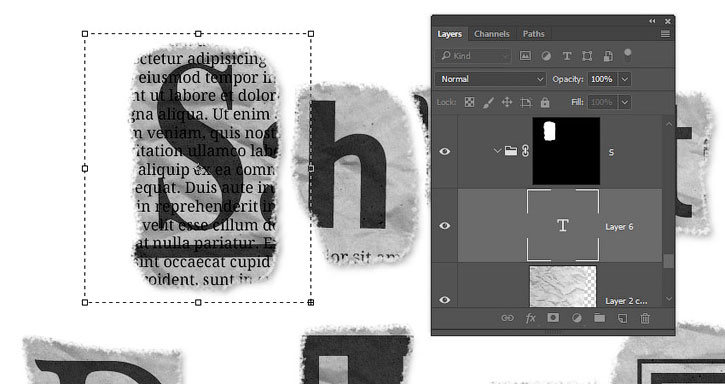Click the folder icon of group S
The height and width of the screenshot is (384, 725).
pyautogui.click(x=510, y=151)
